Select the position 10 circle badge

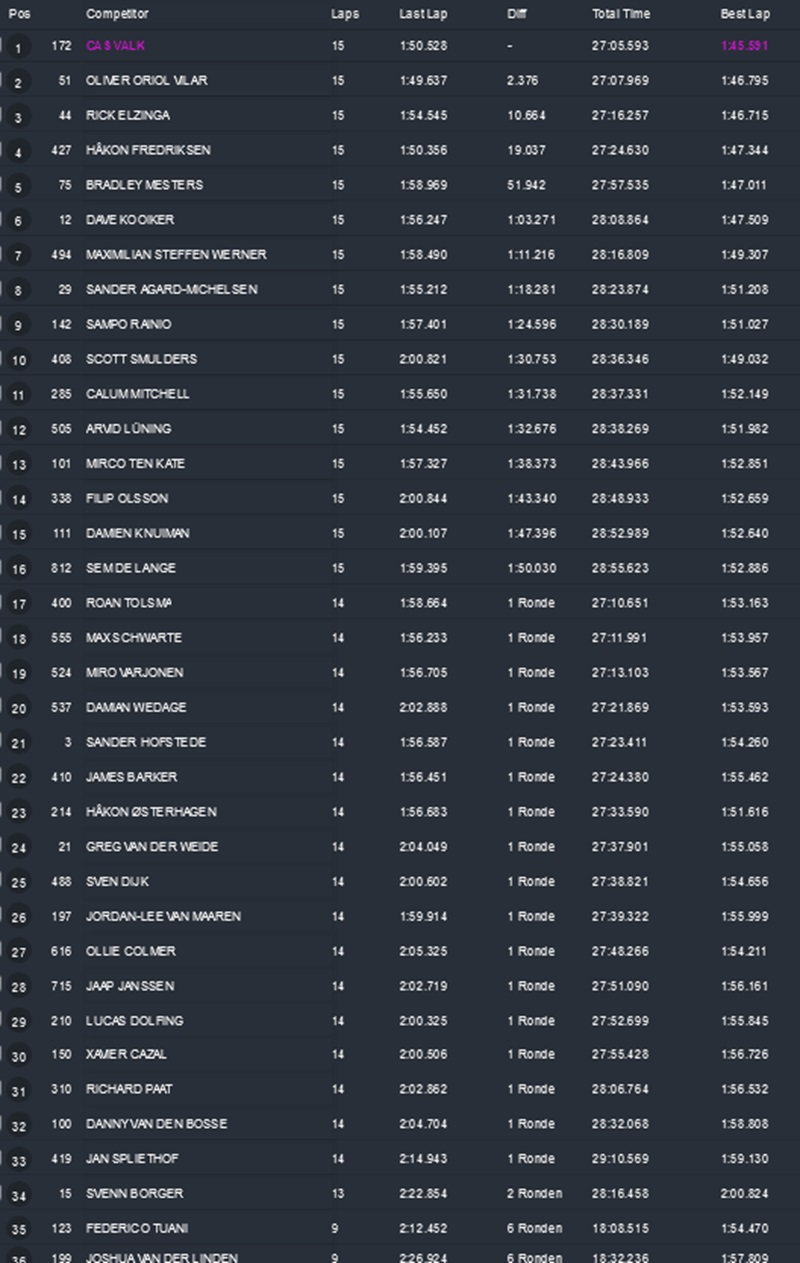pos(18,361)
